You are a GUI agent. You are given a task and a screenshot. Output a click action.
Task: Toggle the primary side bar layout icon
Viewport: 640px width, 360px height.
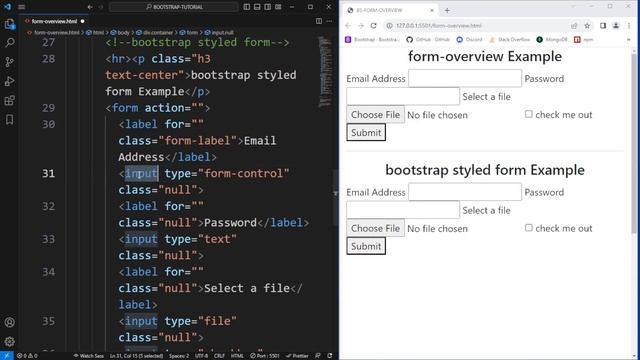[247, 7]
